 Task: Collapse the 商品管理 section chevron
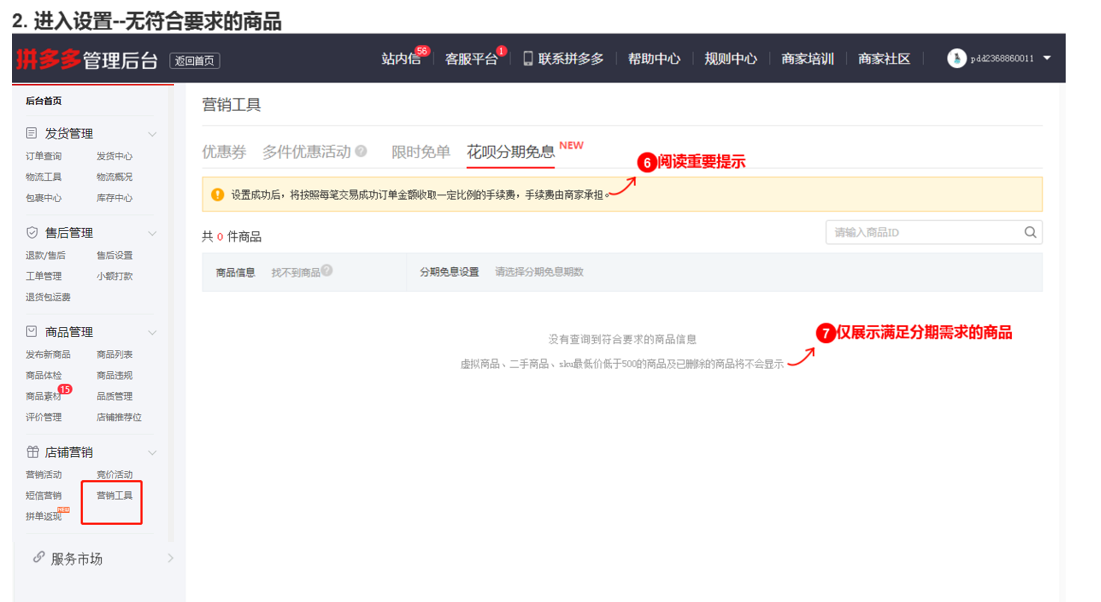(152, 332)
